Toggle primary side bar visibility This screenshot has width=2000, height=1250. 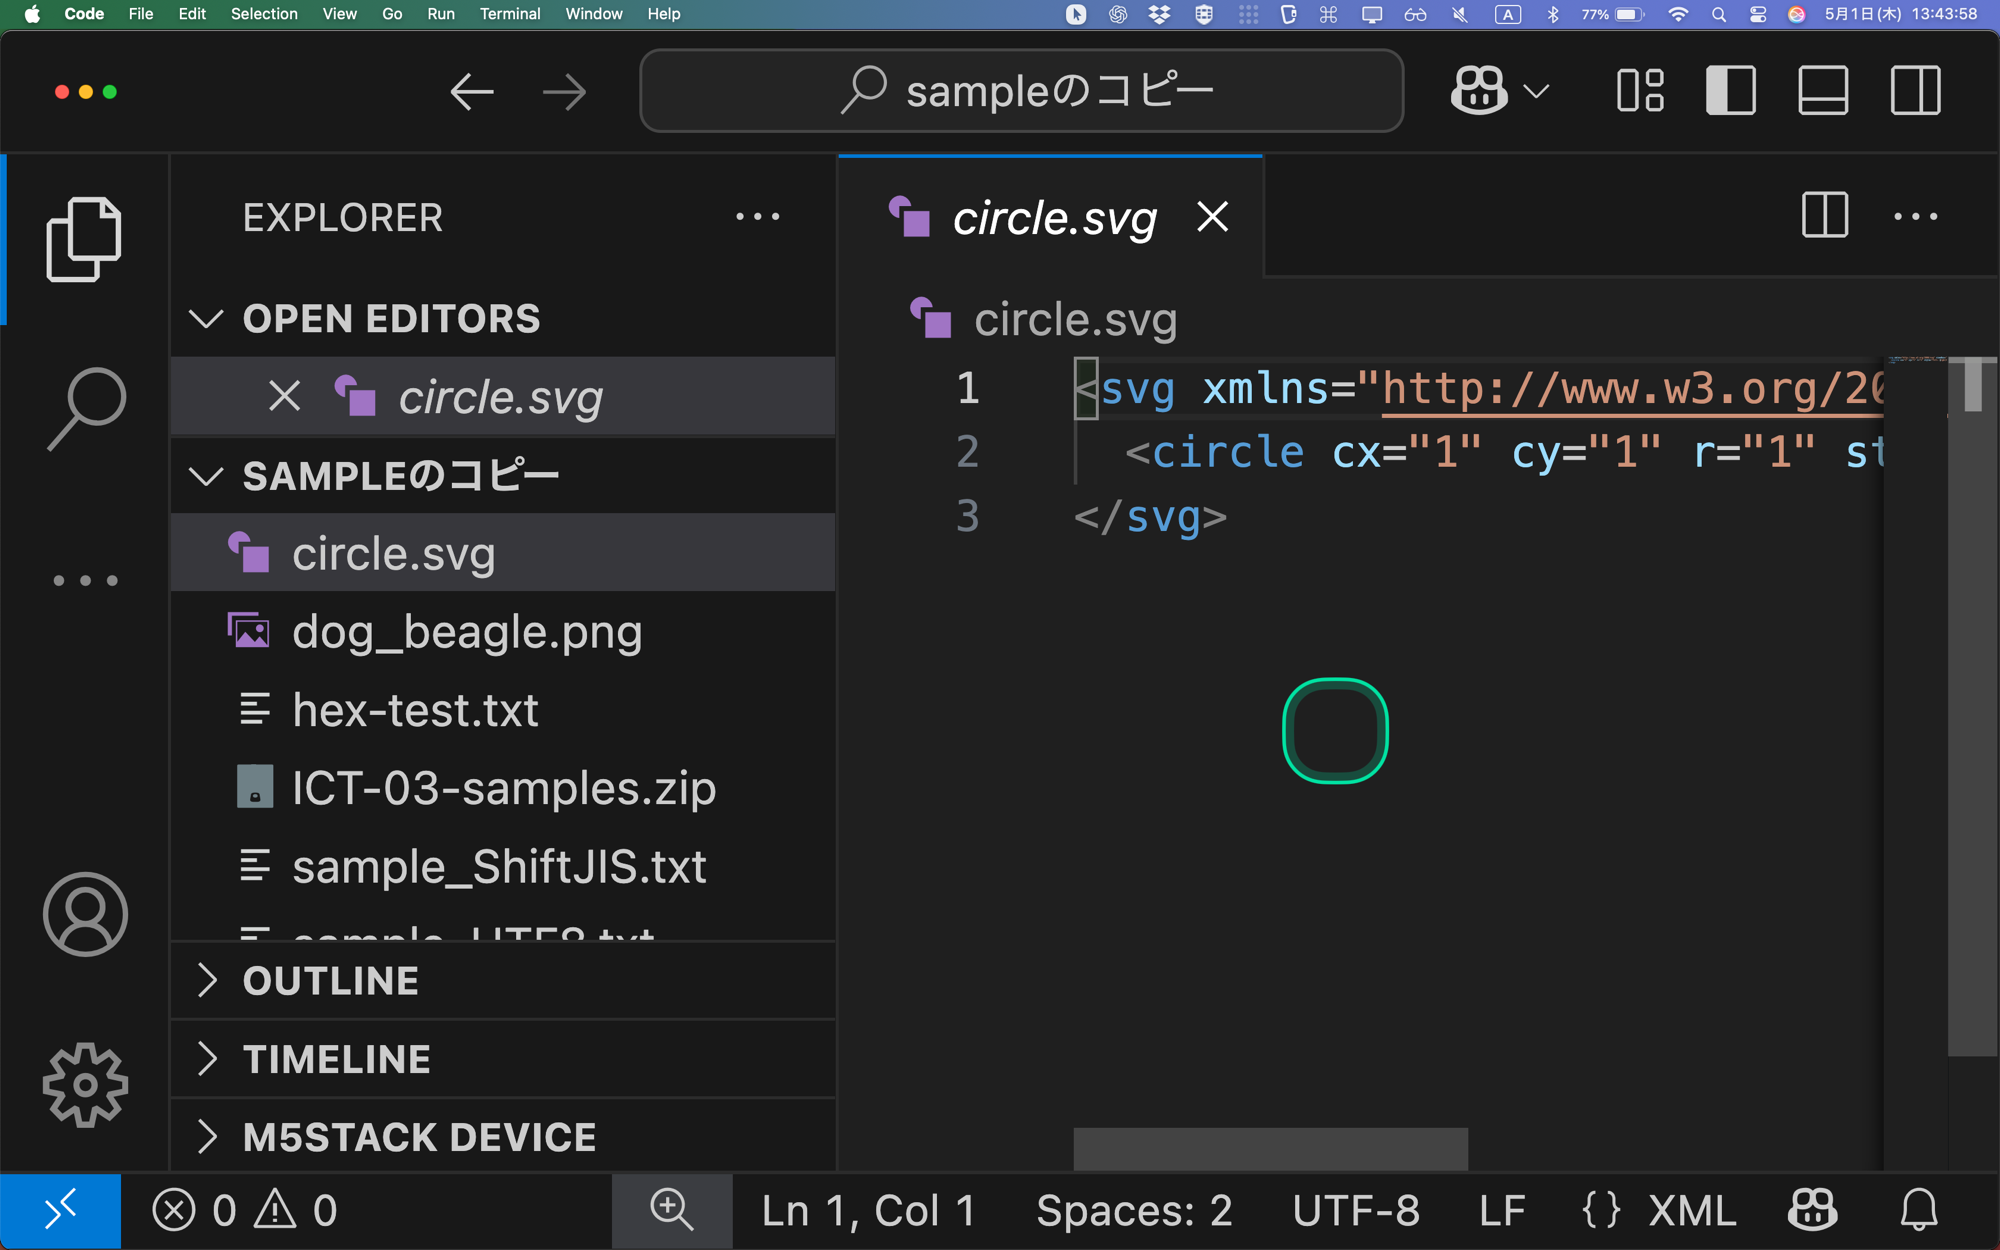click(x=1731, y=91)
